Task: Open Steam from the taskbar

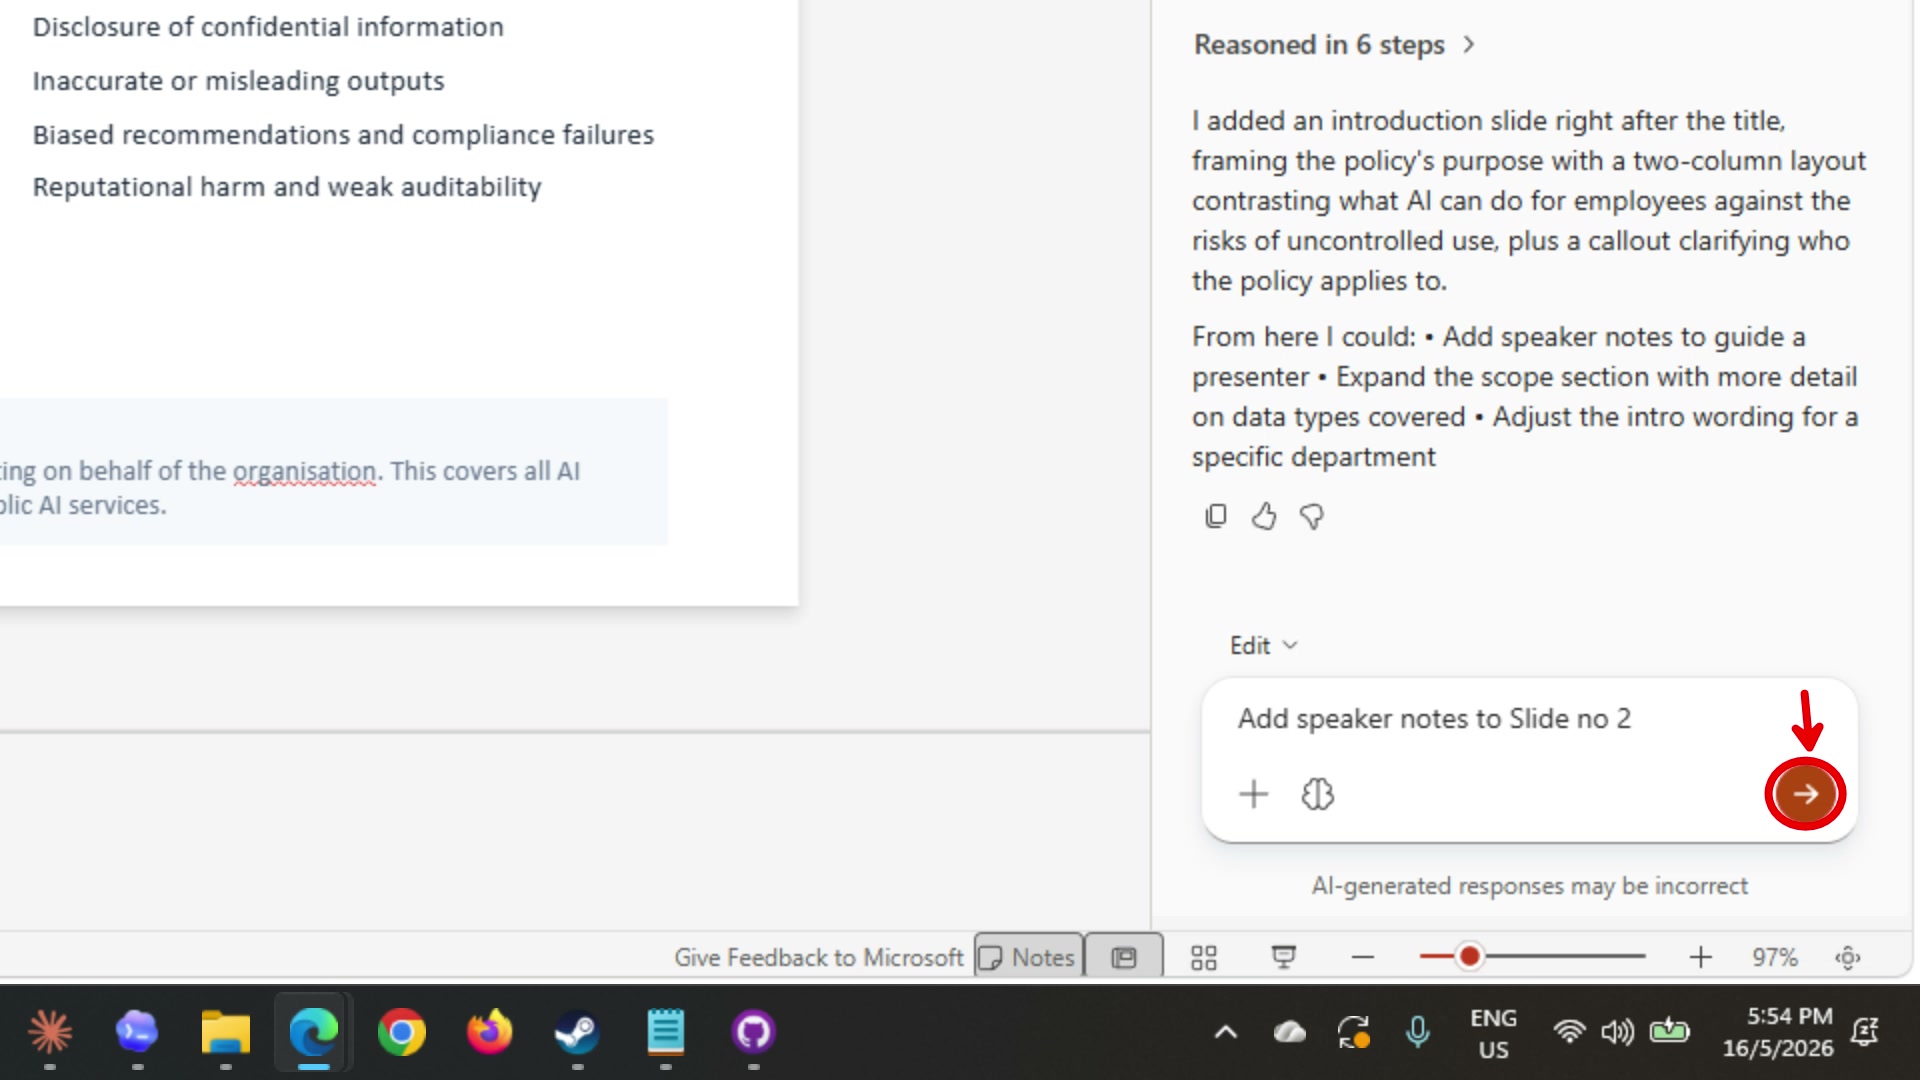Action: (577, 1032)
